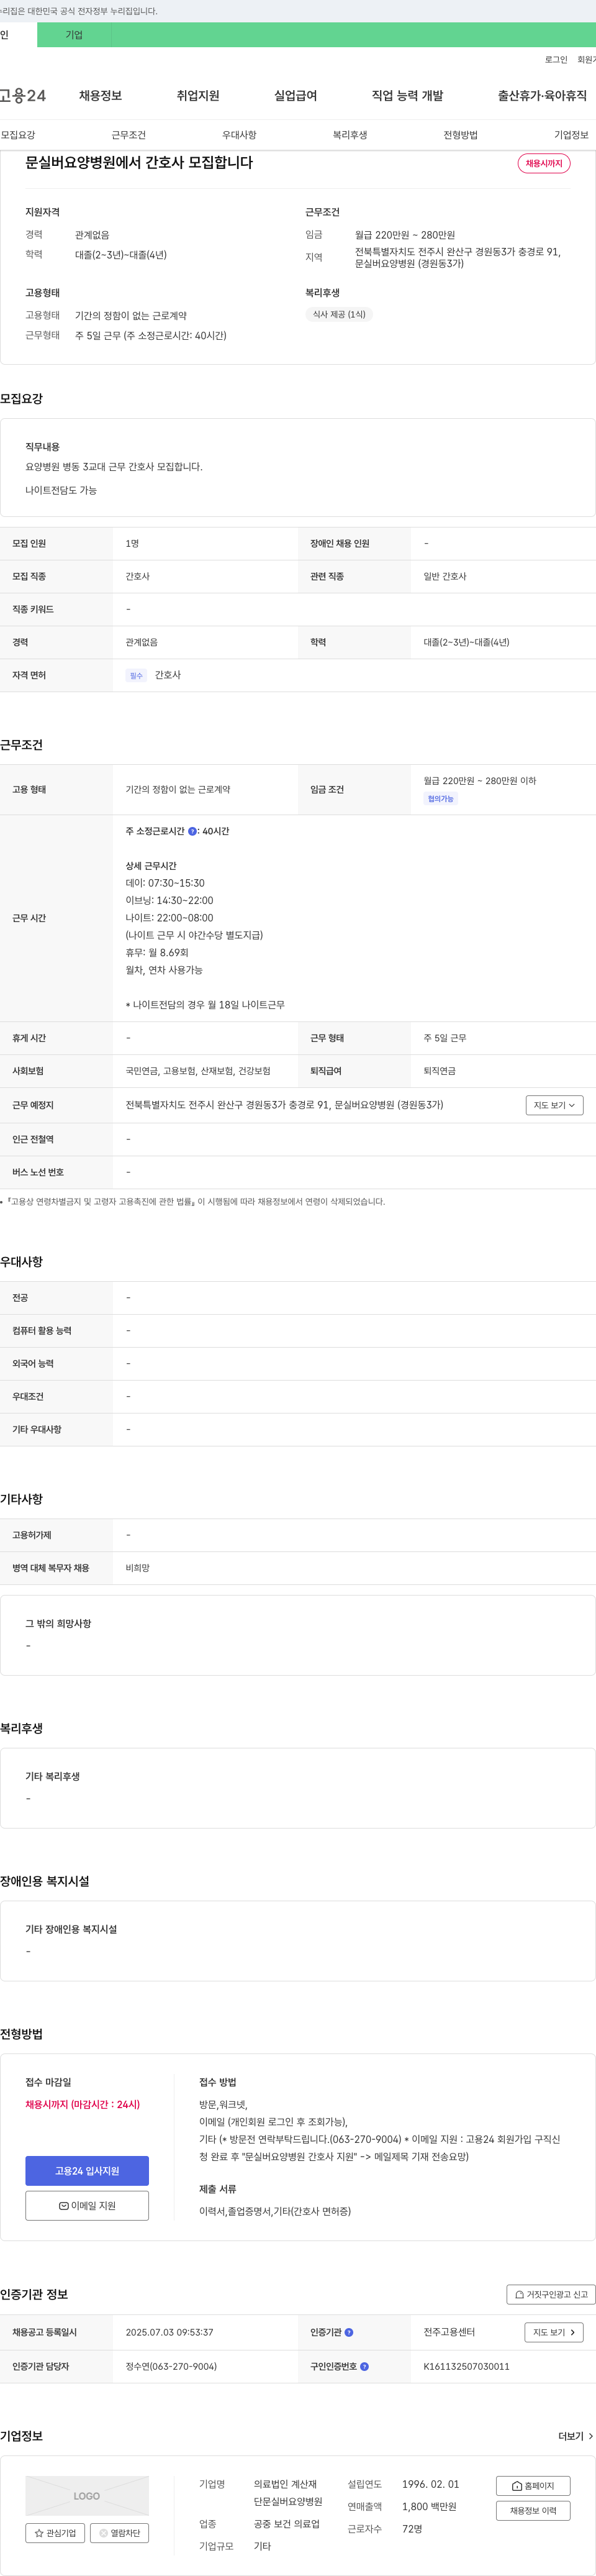The height and width of the screenshot is (2576, 596).
Task: Click the envelope icon on 이메일 지원
Action: (64, 2205)
